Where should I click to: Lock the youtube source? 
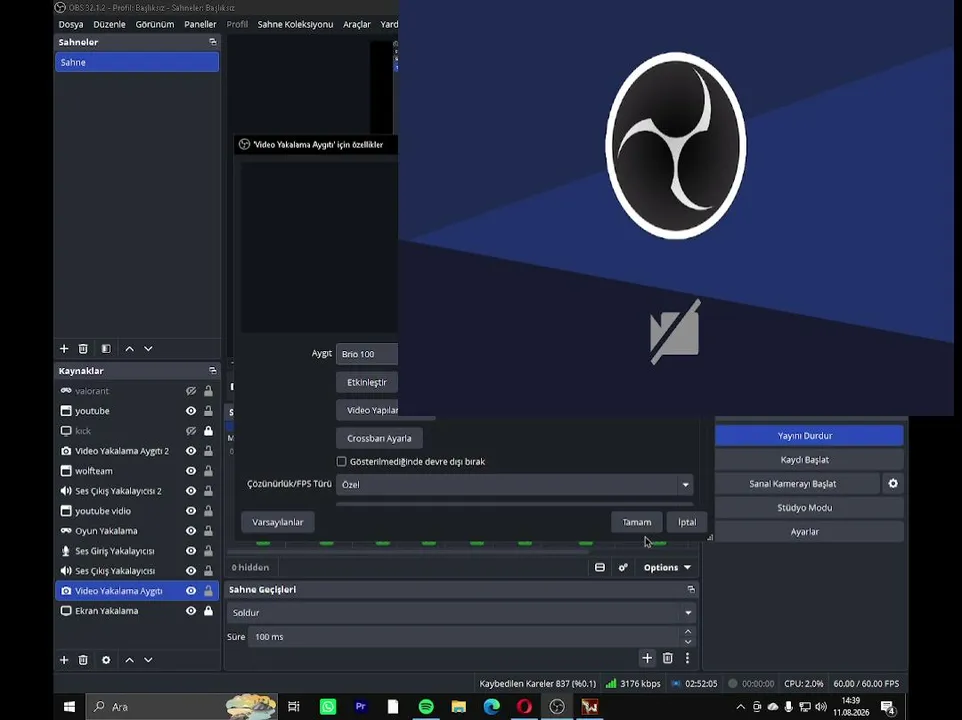point(209,411)
